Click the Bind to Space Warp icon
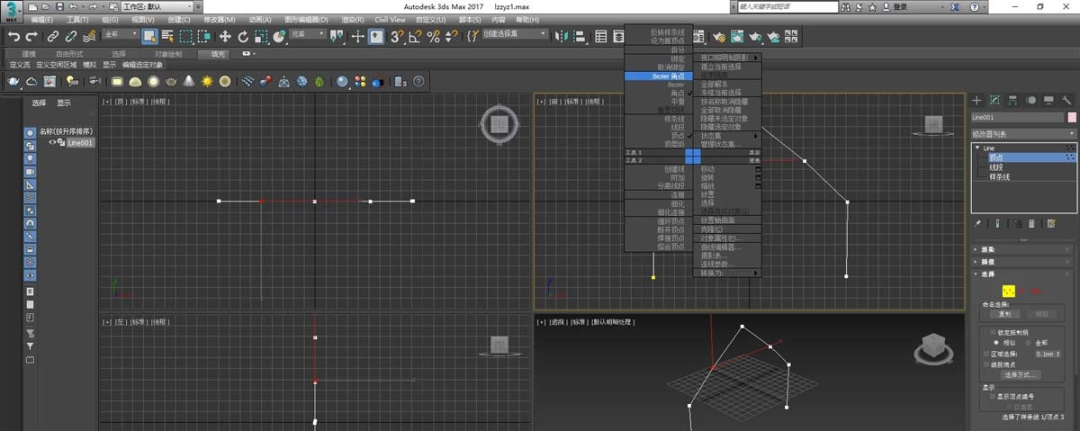 pos(89,36)
